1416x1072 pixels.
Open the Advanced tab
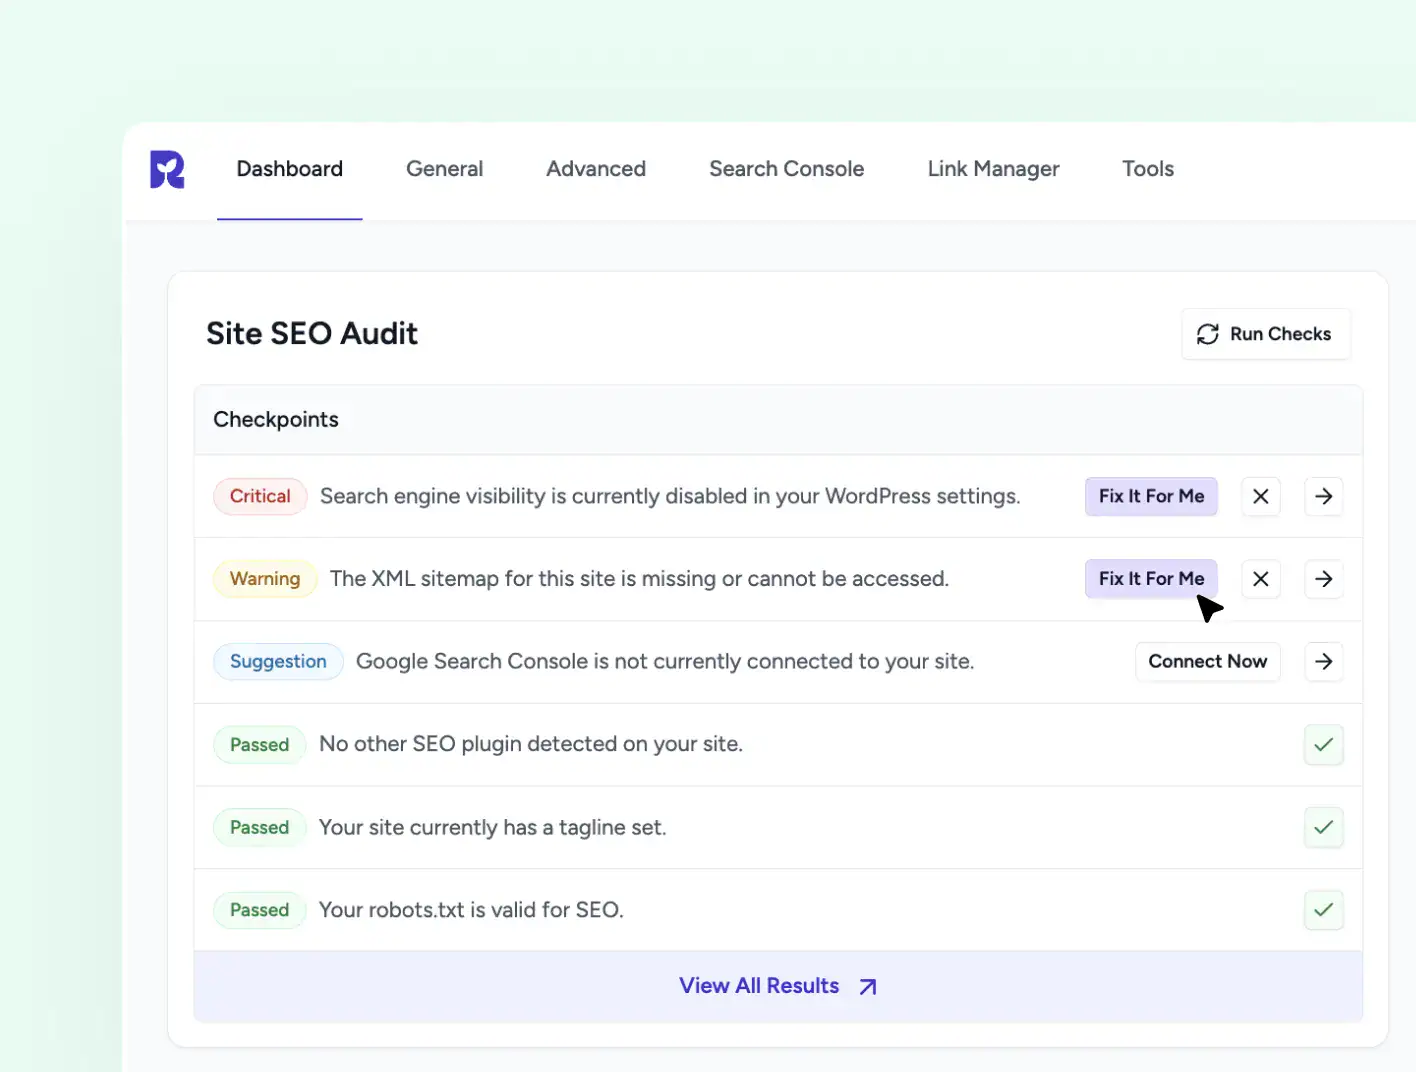pos(596,169)
